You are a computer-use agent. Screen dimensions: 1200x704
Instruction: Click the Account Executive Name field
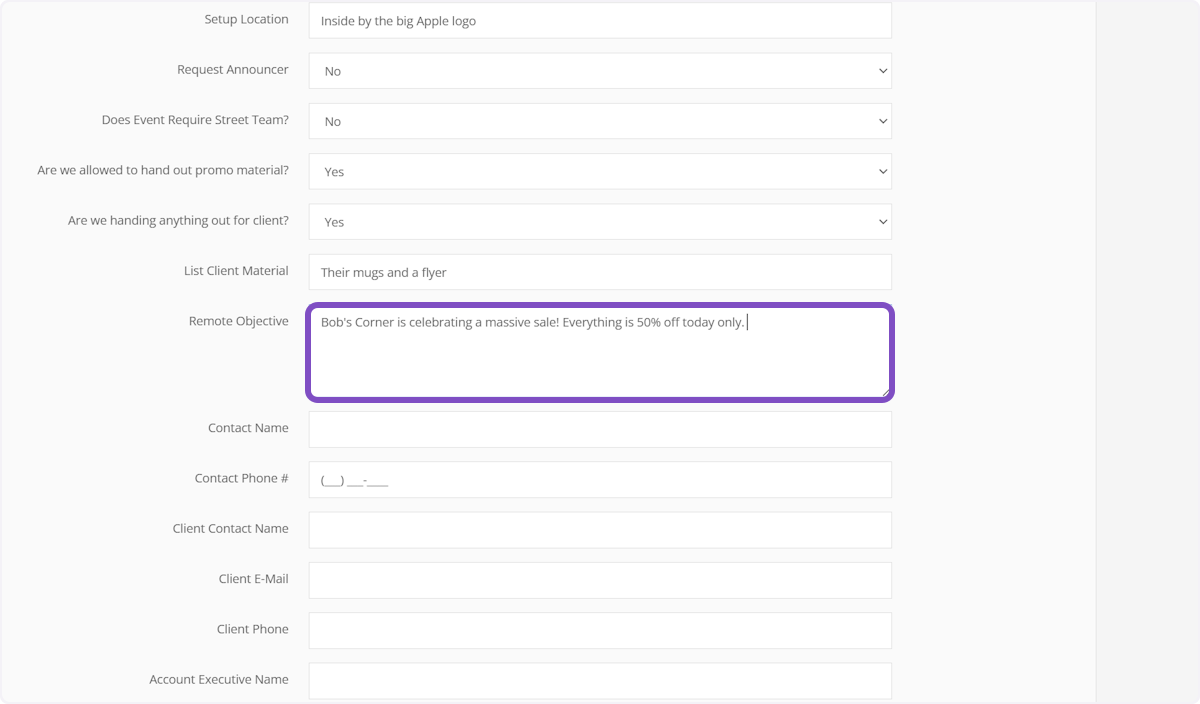600,680
